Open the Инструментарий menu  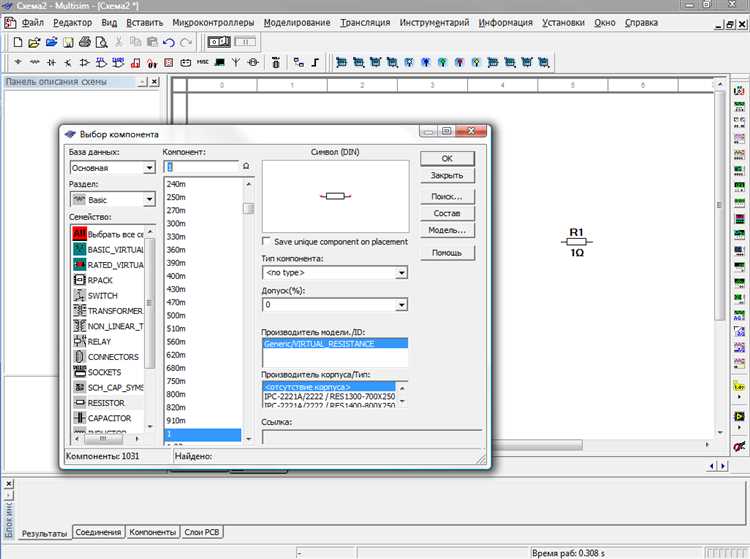(434, 22)
